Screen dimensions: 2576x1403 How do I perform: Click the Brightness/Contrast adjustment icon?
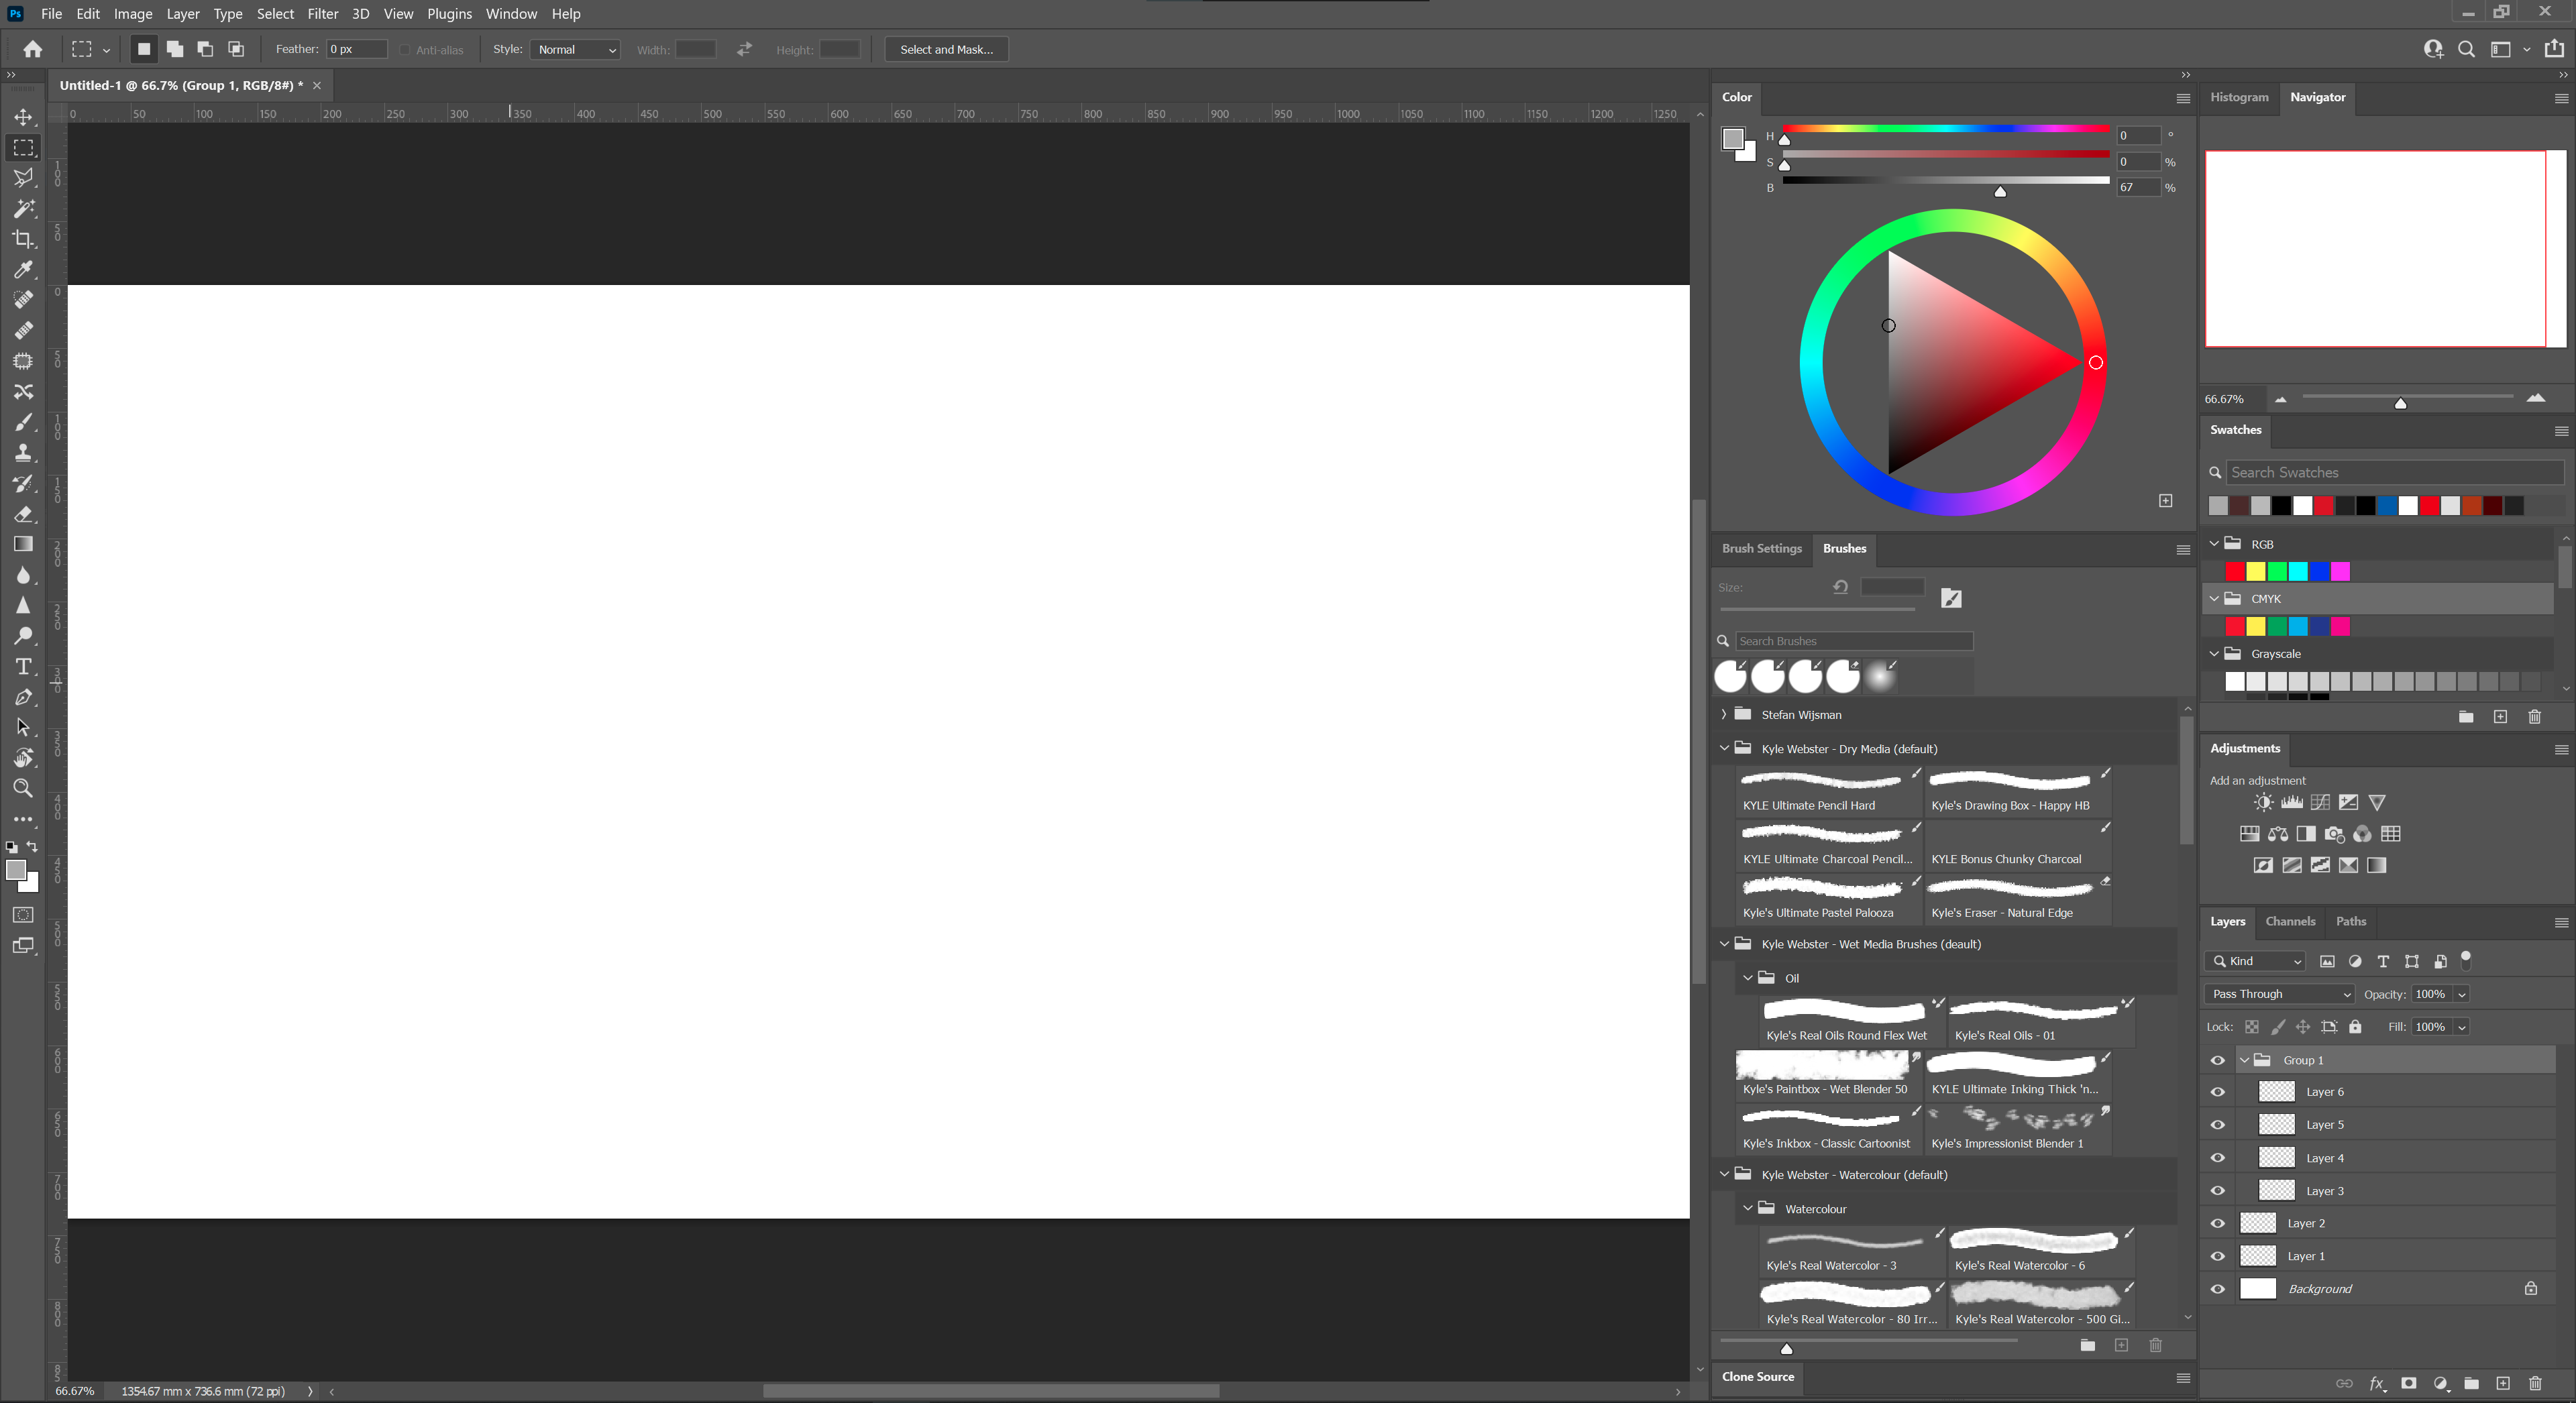[x=2263, y=803]
